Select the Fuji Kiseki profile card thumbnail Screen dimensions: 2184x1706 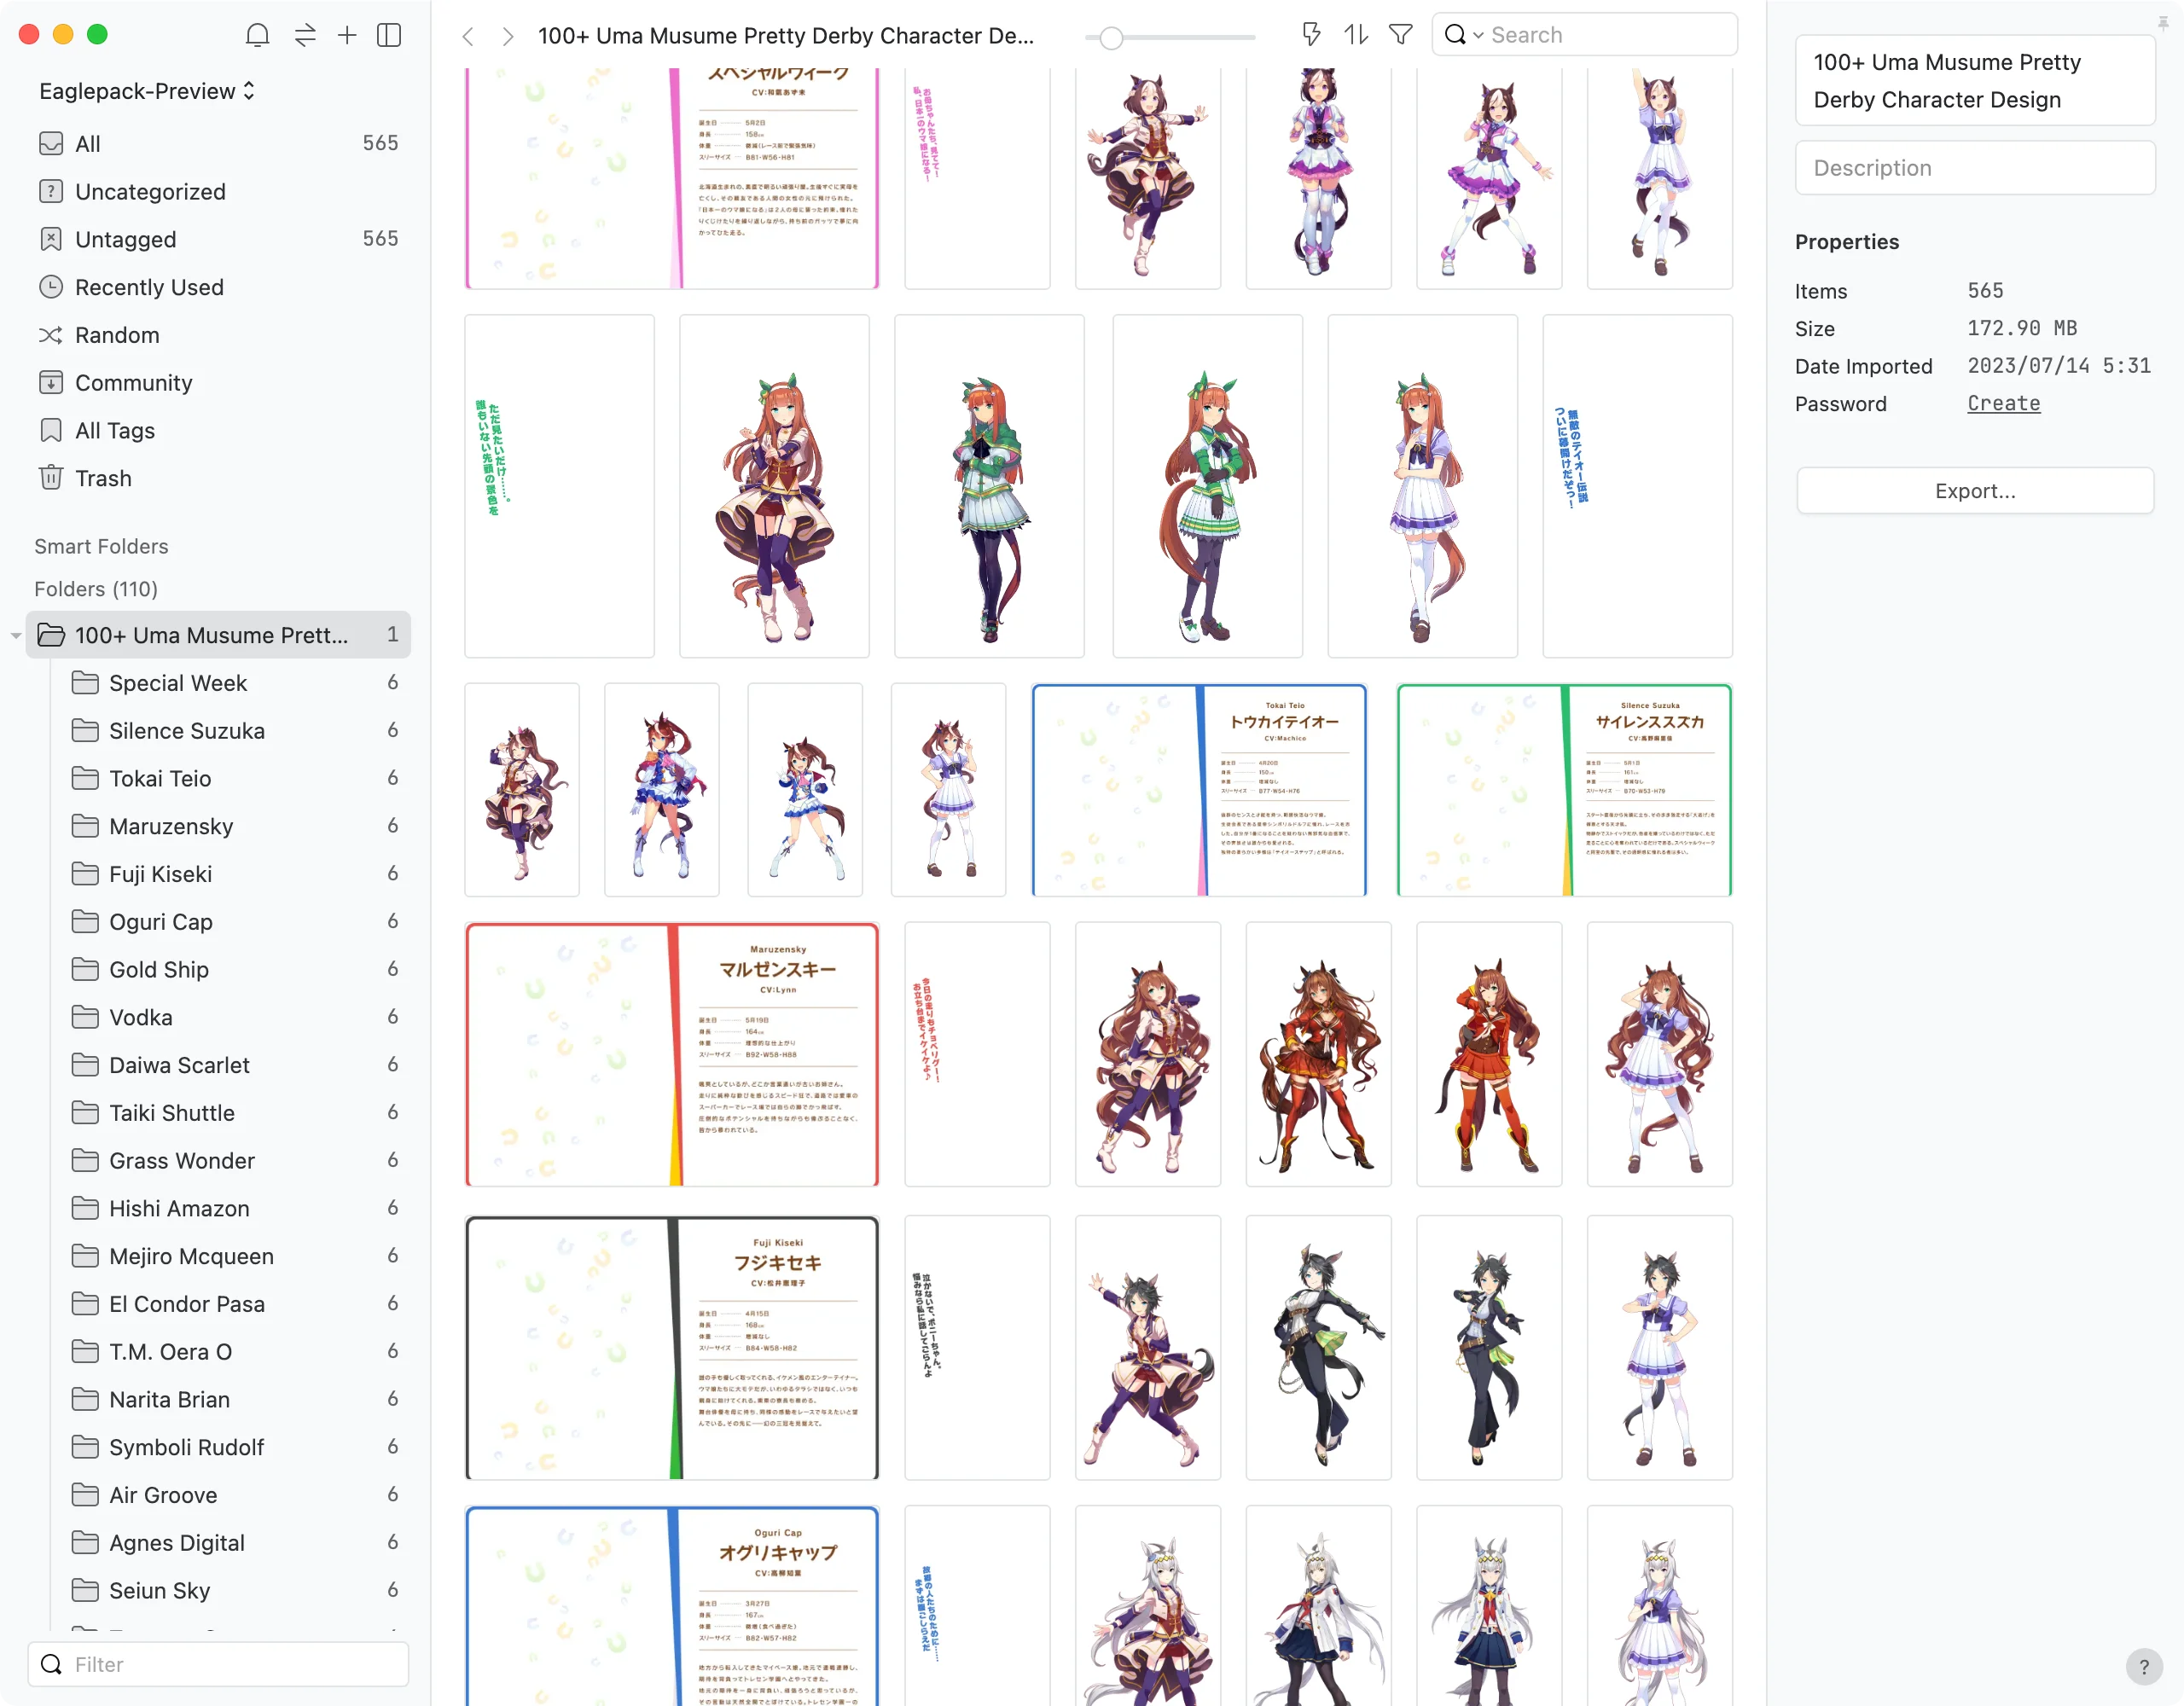click(x=672, y=1348)
